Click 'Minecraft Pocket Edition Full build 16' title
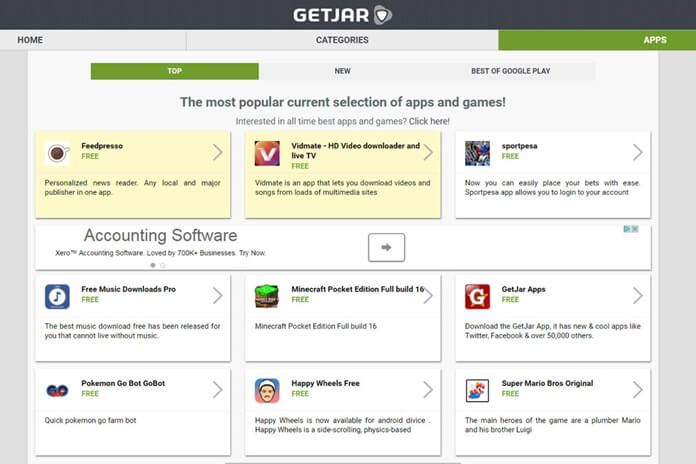Screen dimensions: 696x464 (x=357, y=289)
